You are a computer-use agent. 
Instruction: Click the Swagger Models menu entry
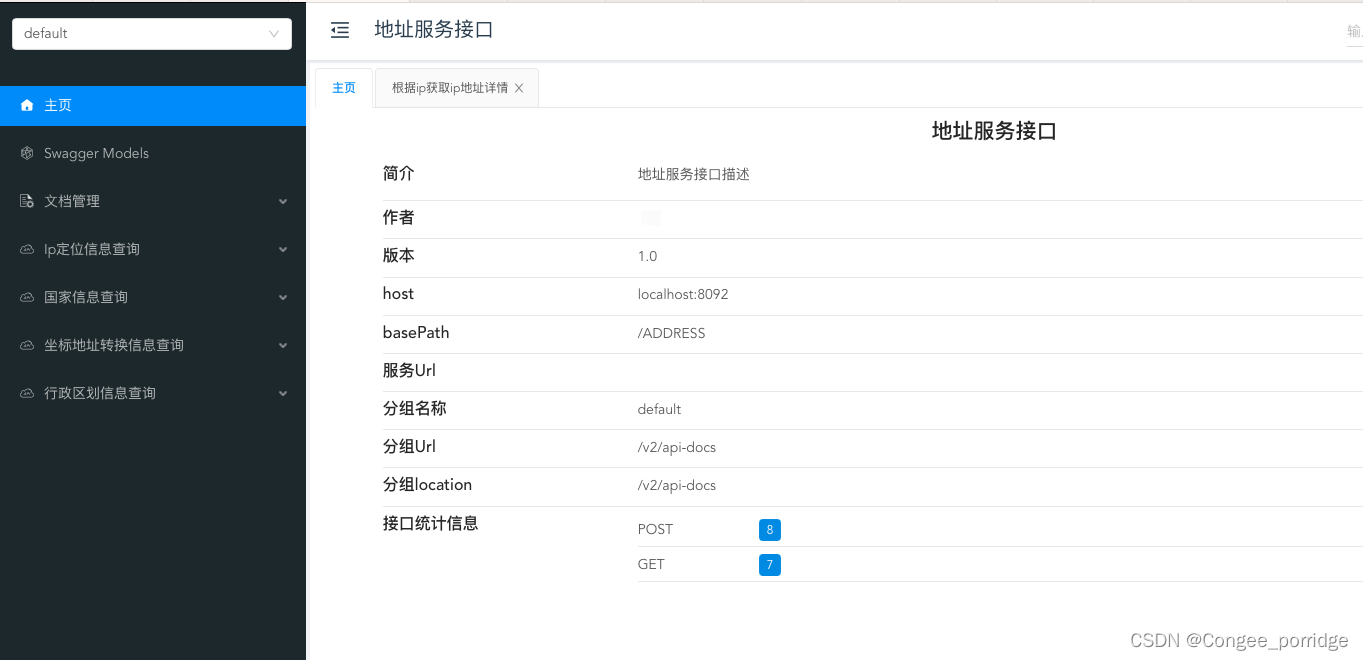coord(95,153)
